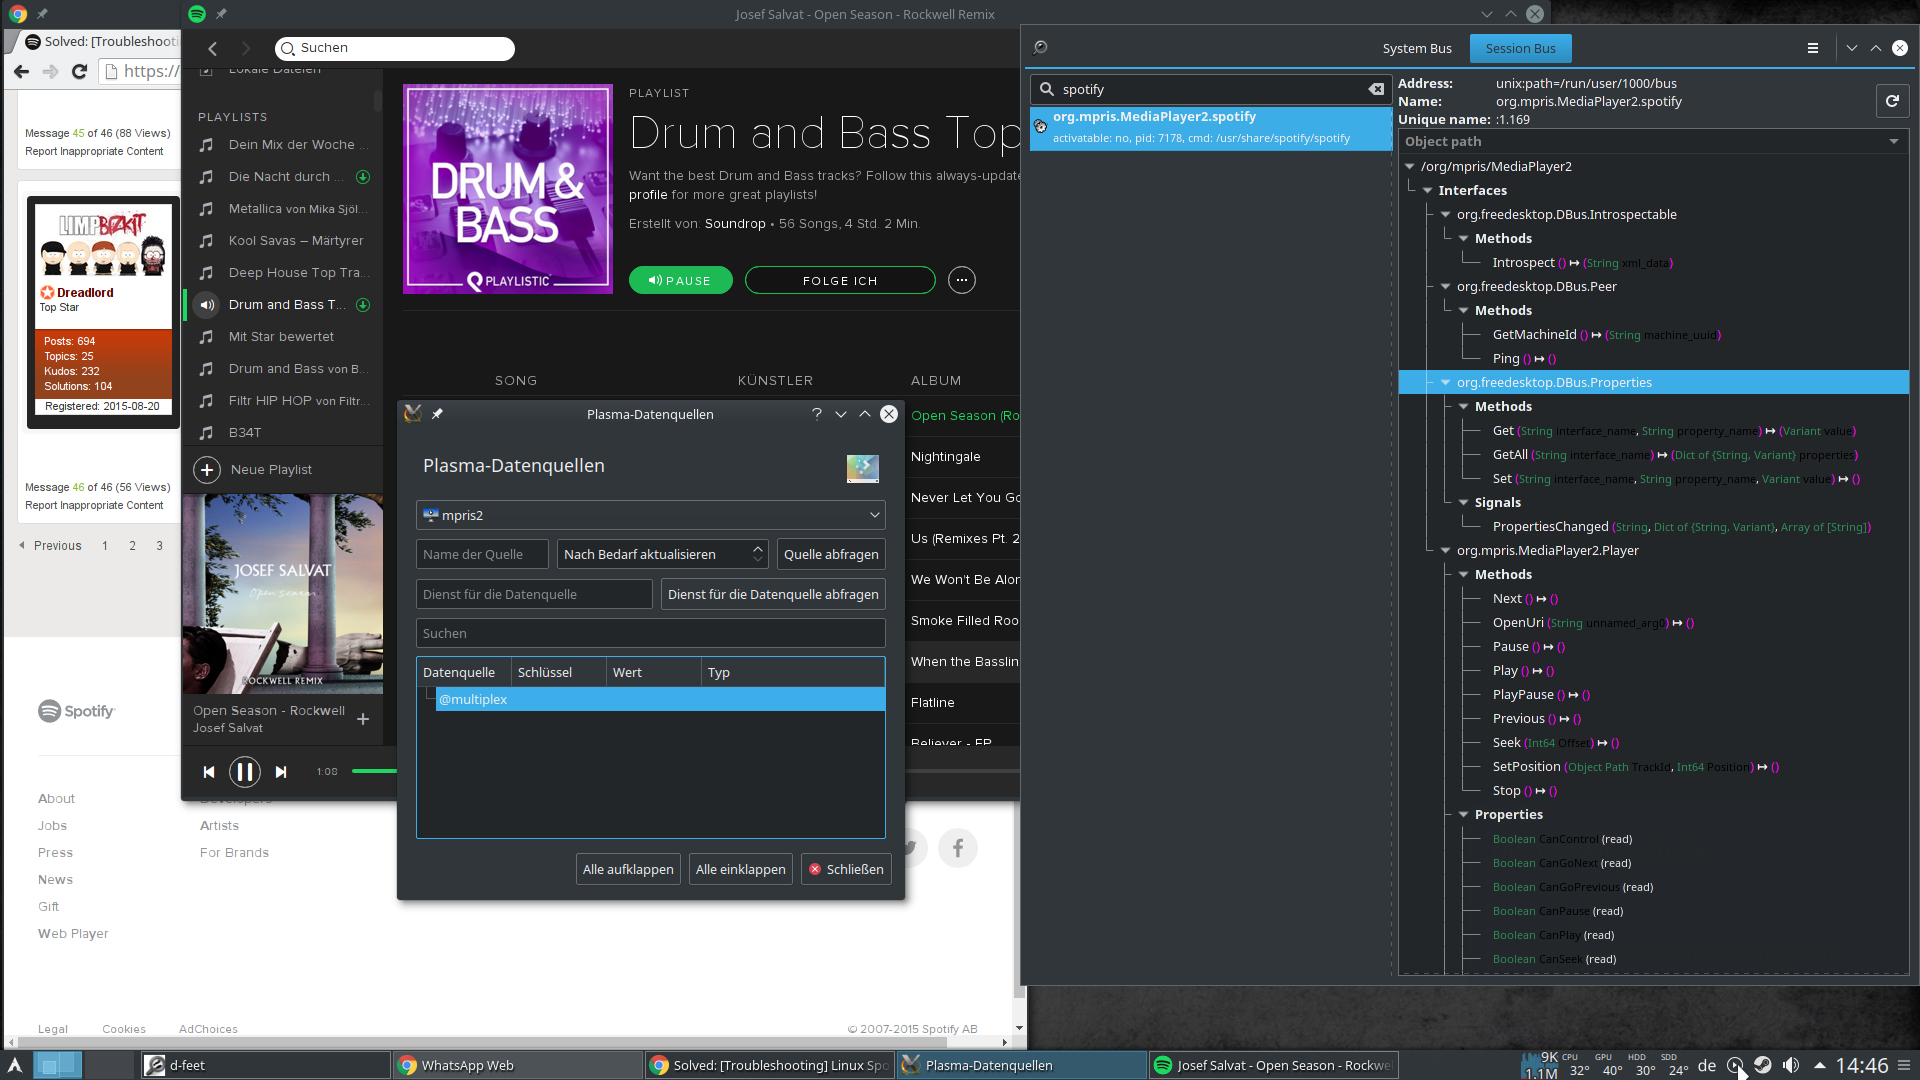Screen dimensions: 1920x1080
Task: Open the mpris2 data engine dropdown
Action: point(651,515)
